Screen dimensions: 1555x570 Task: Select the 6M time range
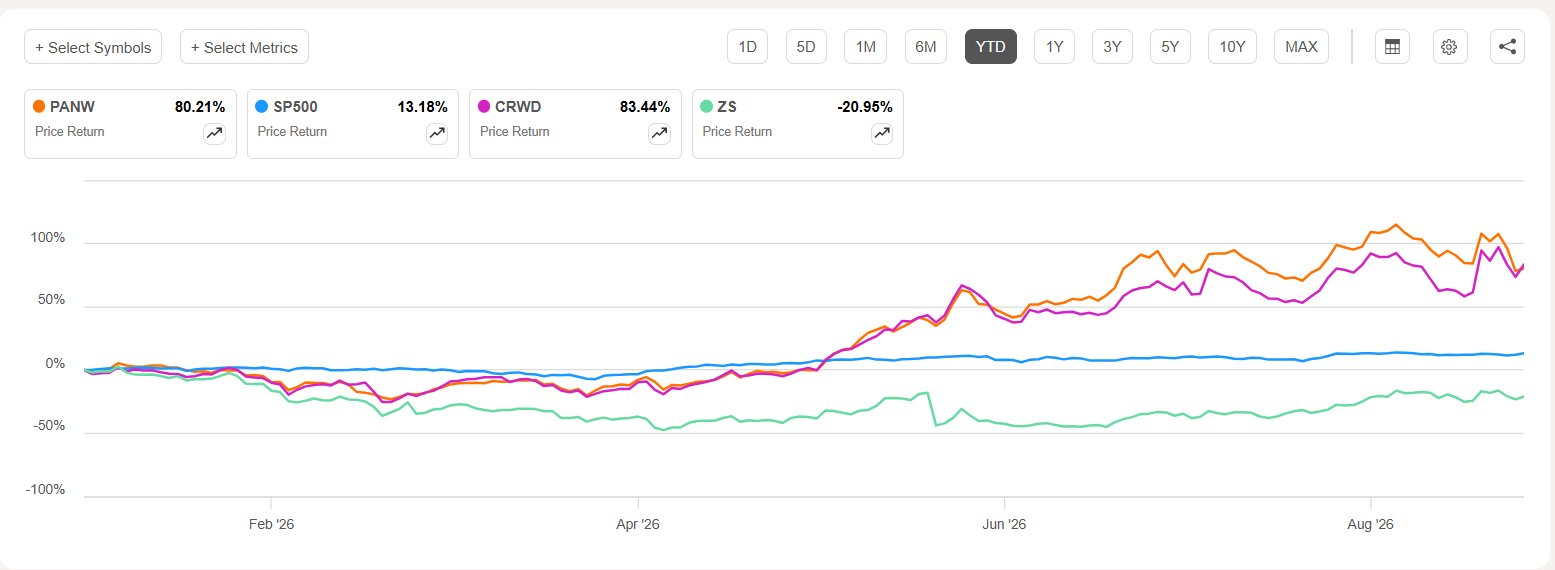[x=926, y=47]
